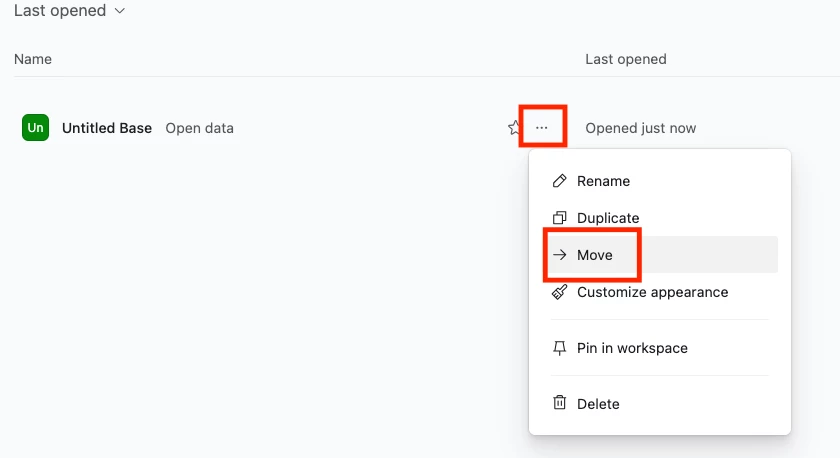Screen dimensions: 840x458
Task: Click the Name column header
Action: pyautogui.click(x=33, y=59)
